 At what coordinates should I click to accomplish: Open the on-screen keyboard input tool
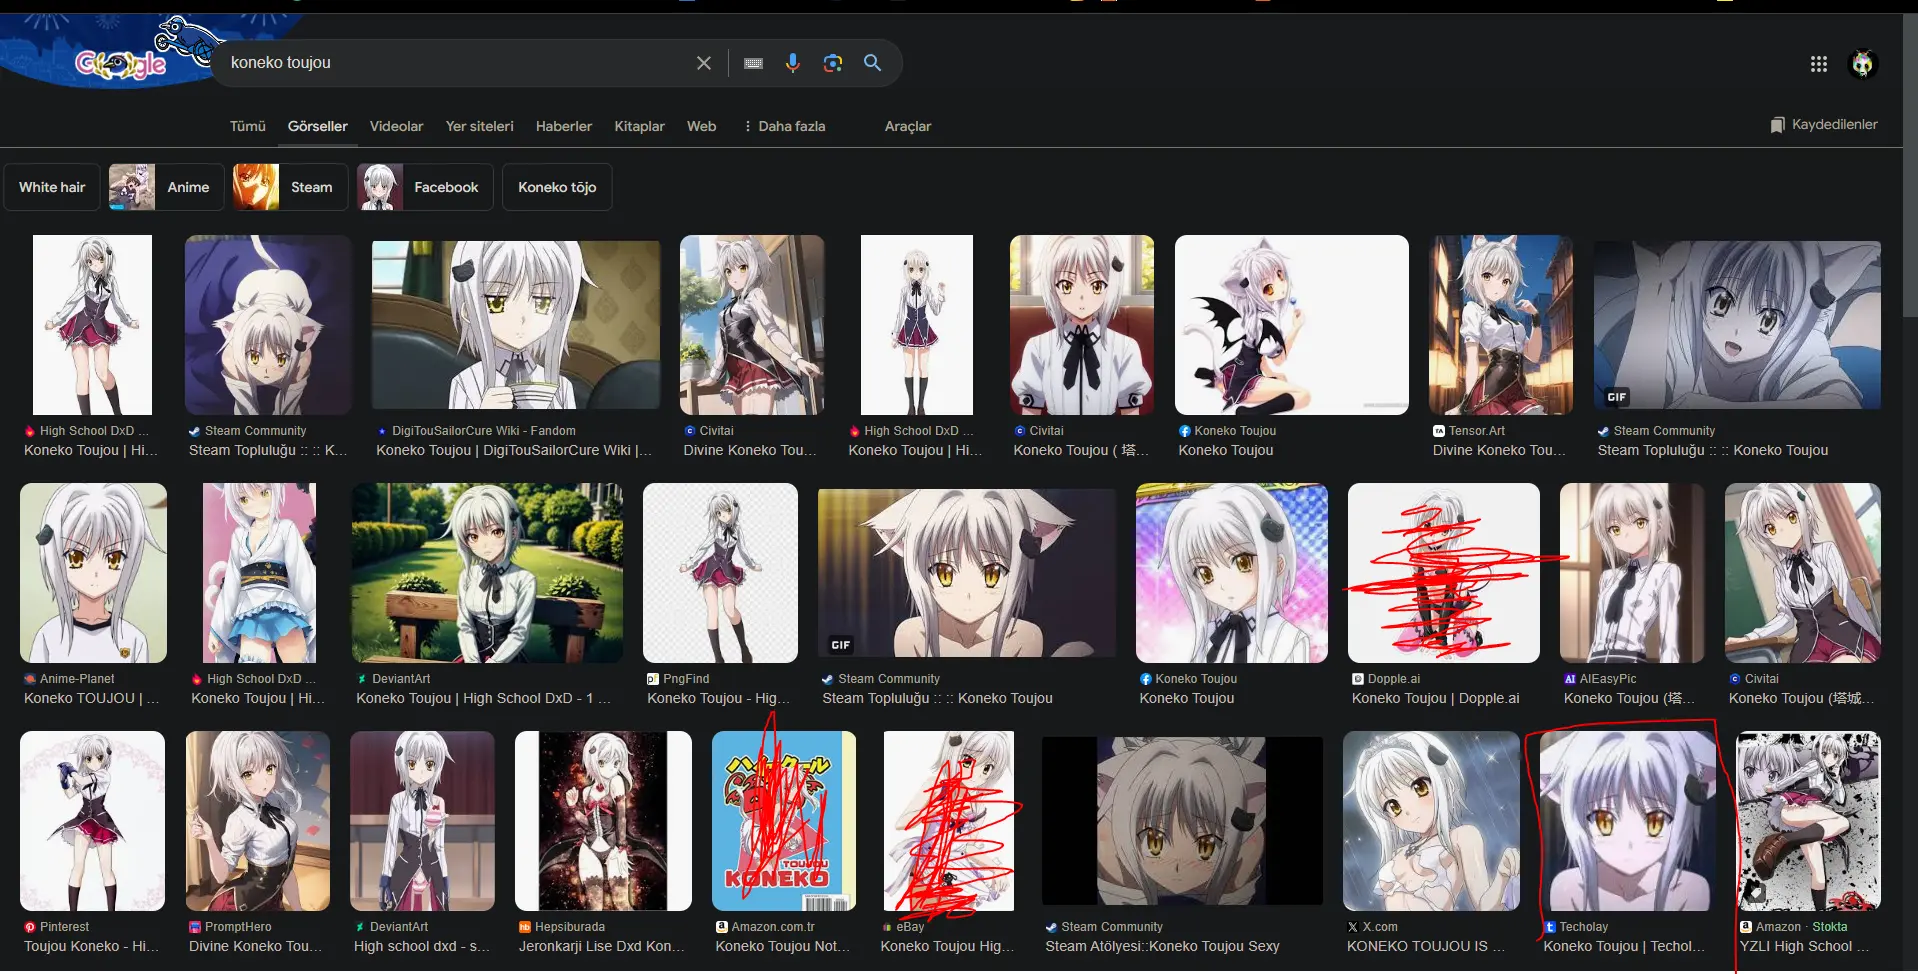click(754, 63)
